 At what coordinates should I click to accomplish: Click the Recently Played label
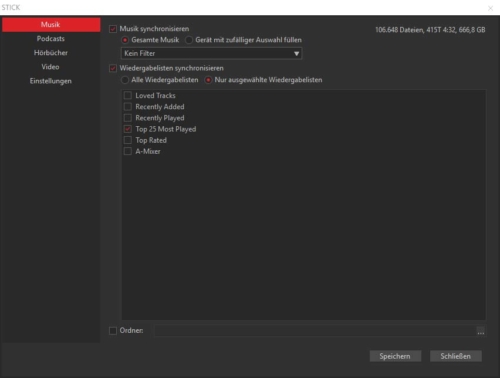[x=160, y=118]
